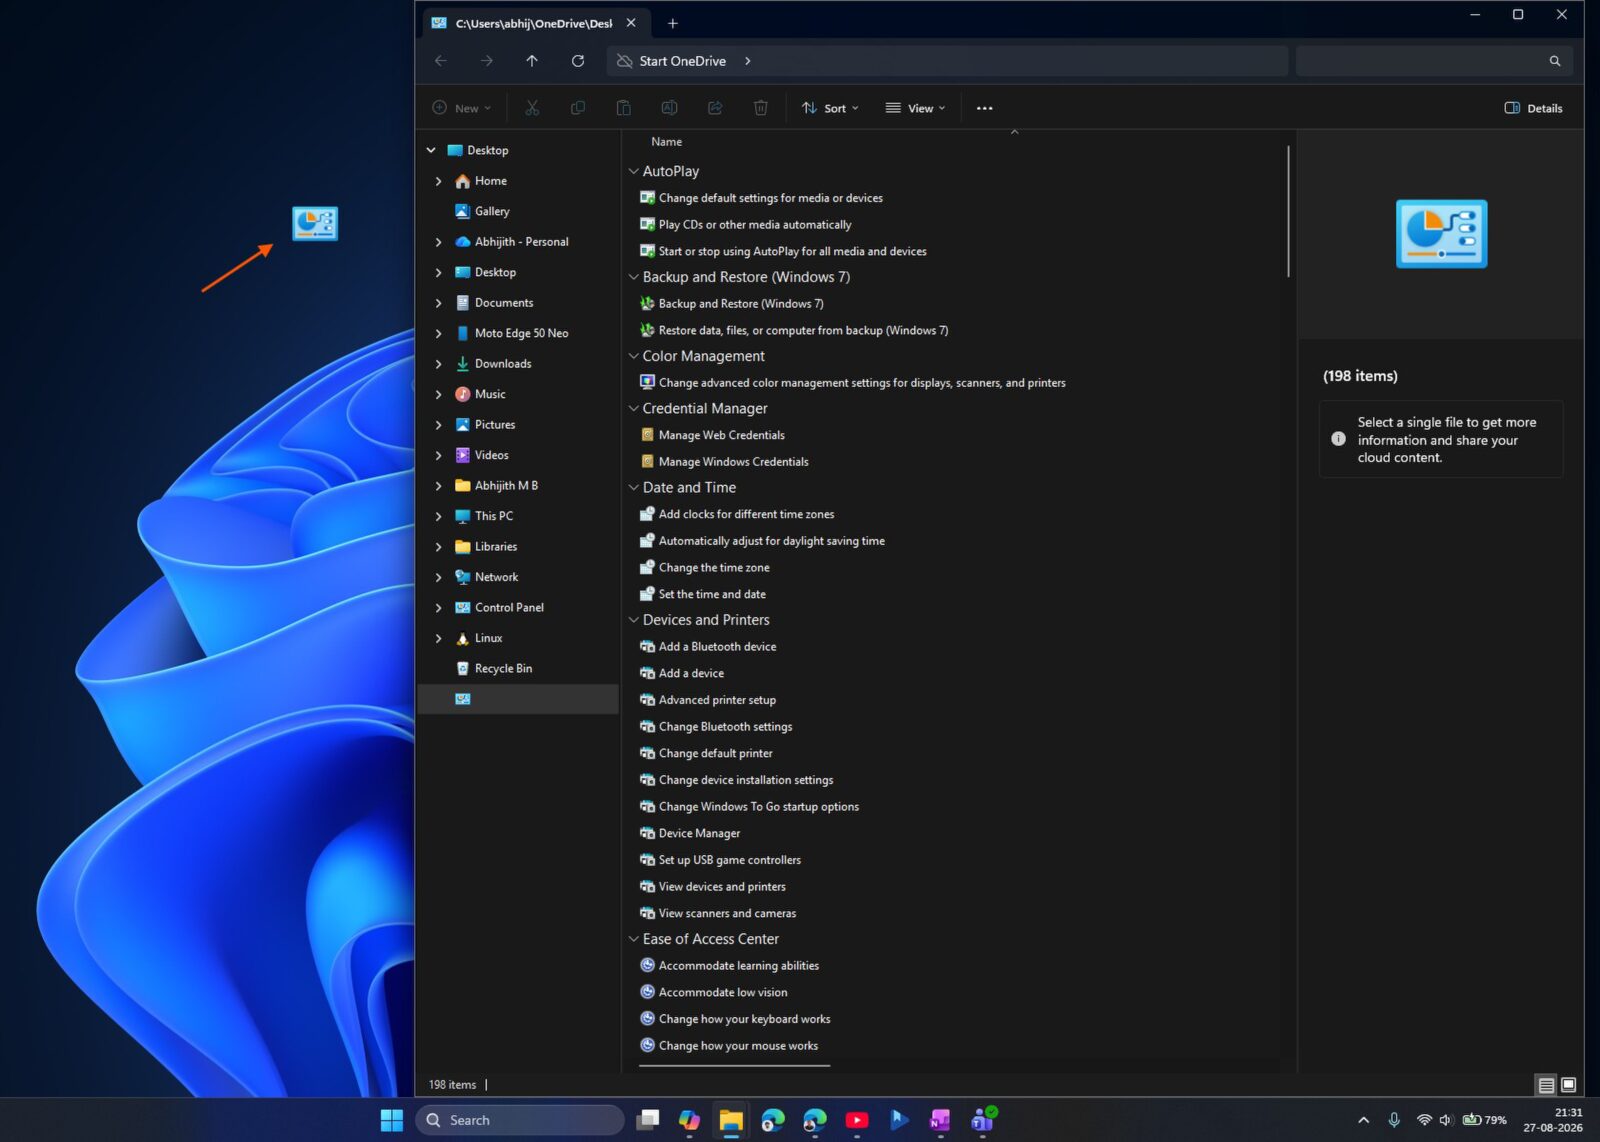Click the Cut scissors icon in toolbar

click(532, 108)
